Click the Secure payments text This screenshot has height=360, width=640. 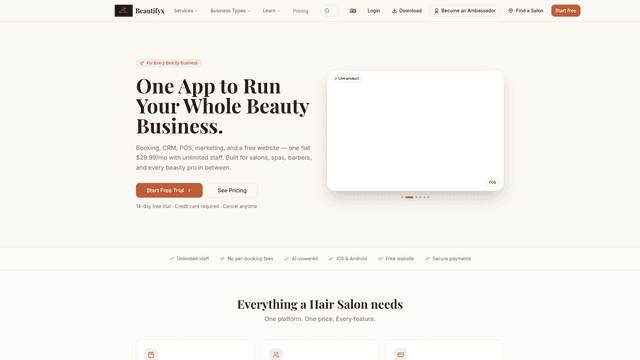point(451,259)
